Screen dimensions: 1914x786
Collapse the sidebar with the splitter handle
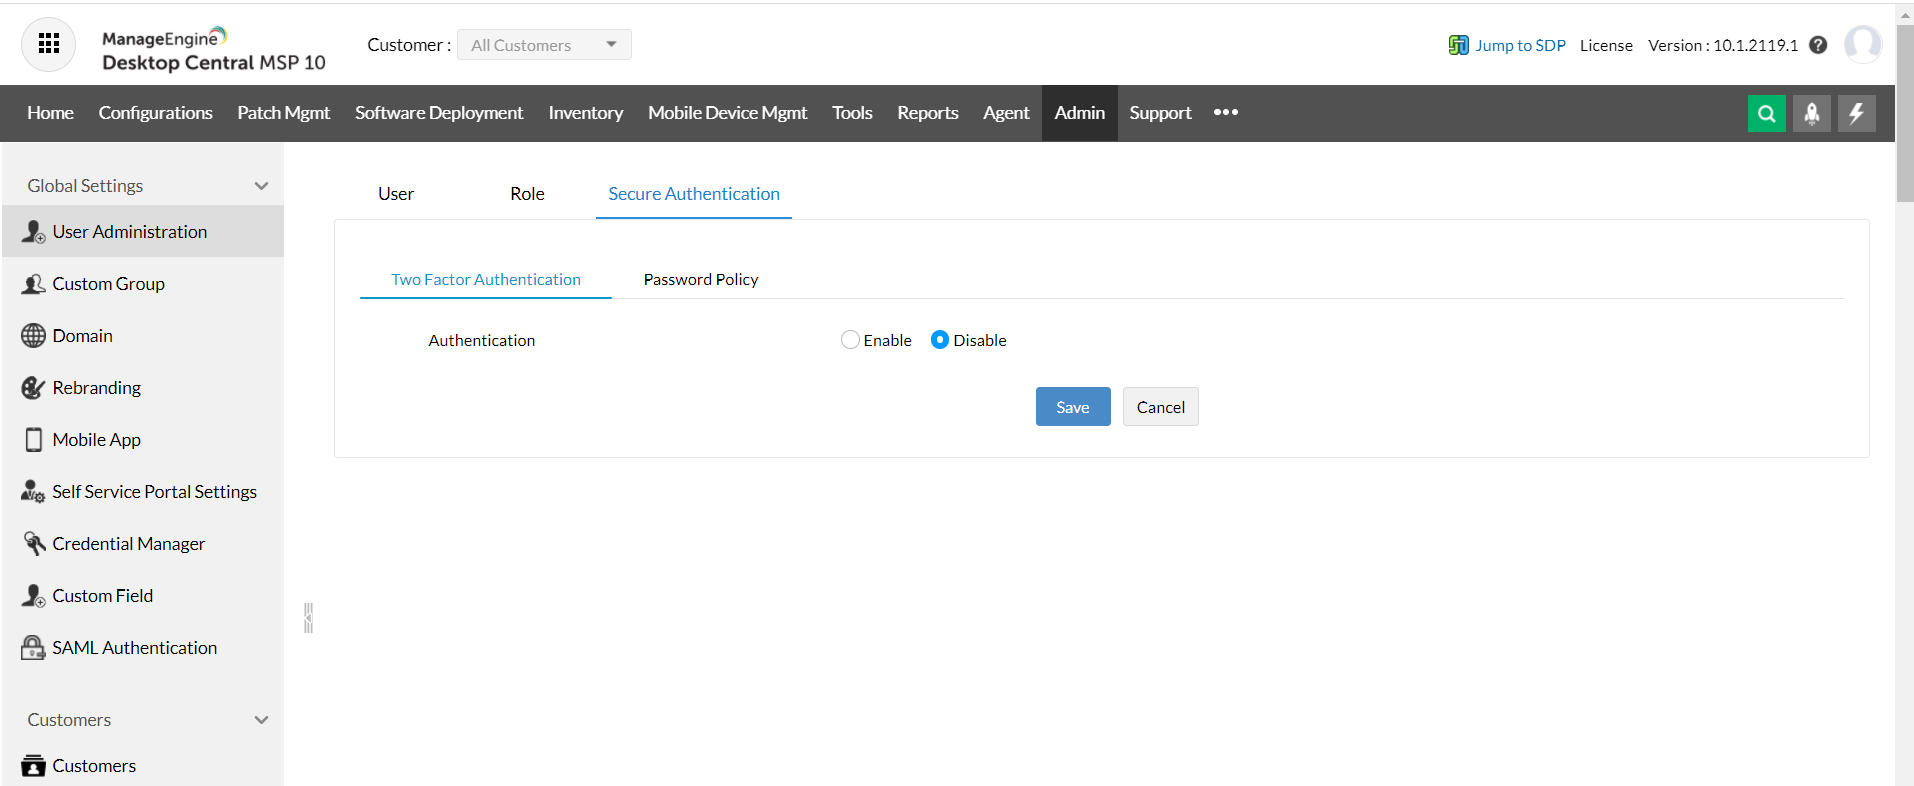[x=308, y=618]
